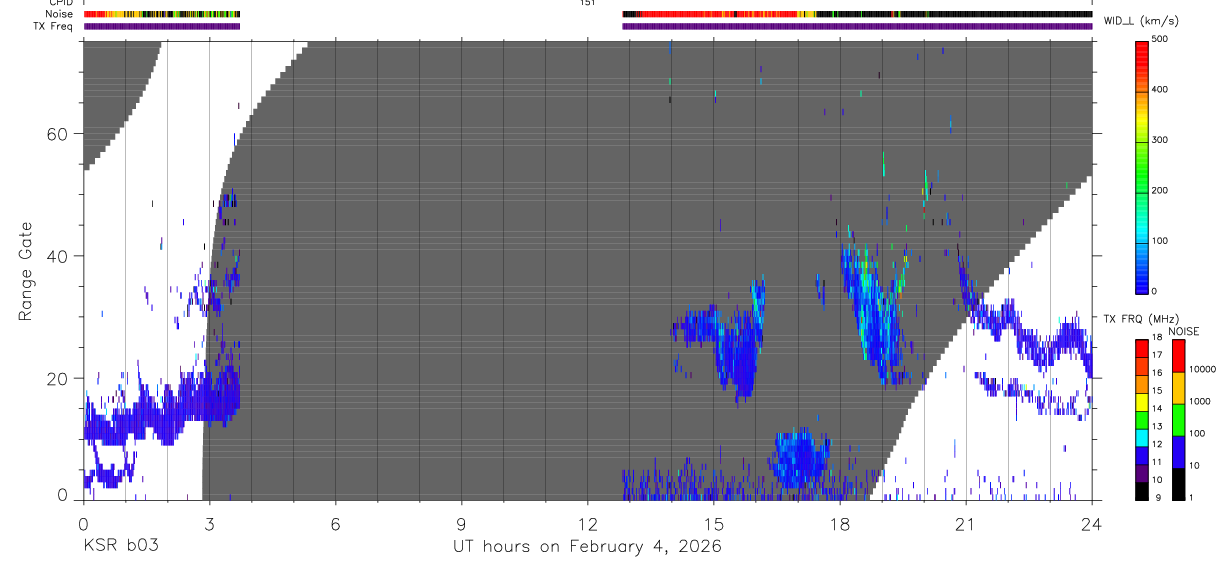Screen dimensions: 1228x567
Task: Click the TX frequency color scale bar
Action: click(x=1142, y=420)
